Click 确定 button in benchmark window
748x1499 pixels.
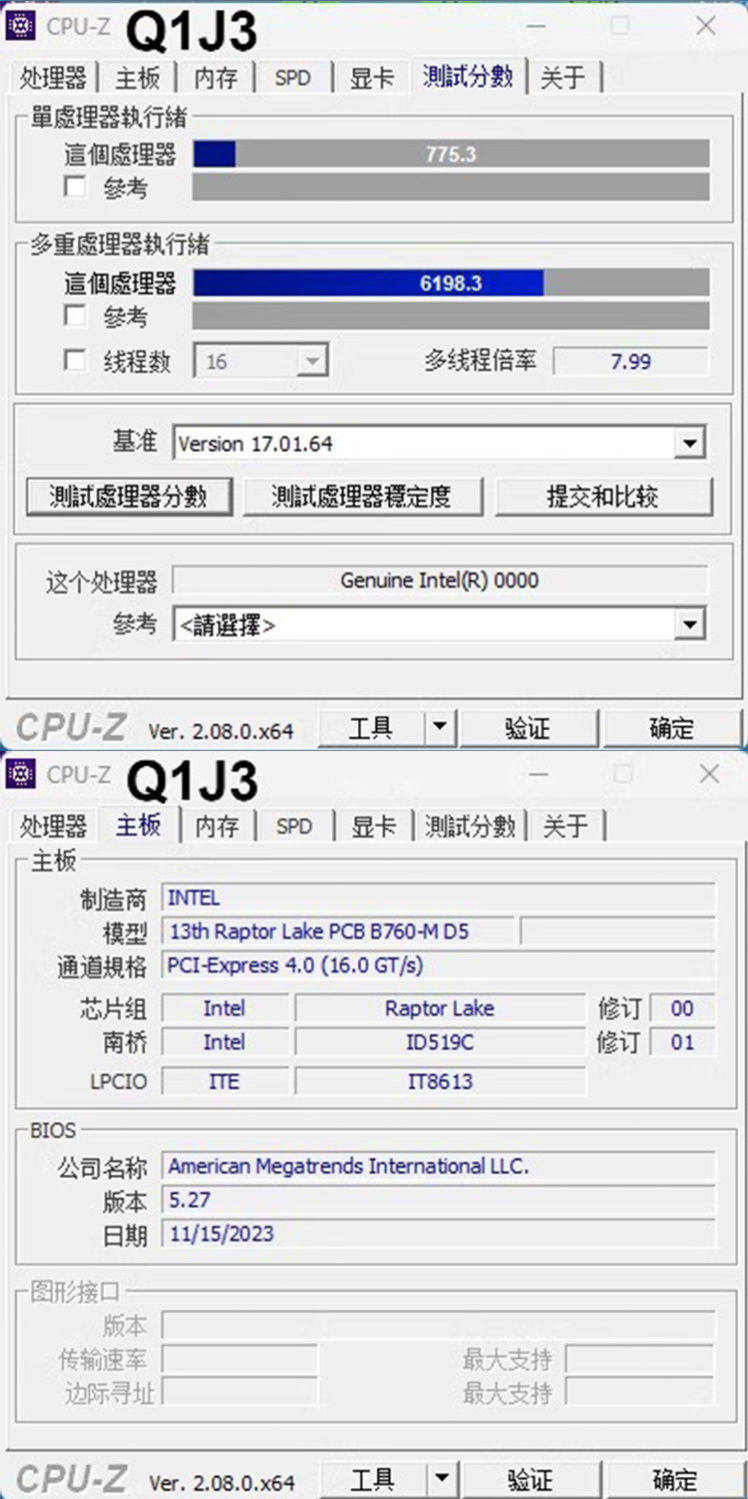pyautogui.click(x=671, y=729)
